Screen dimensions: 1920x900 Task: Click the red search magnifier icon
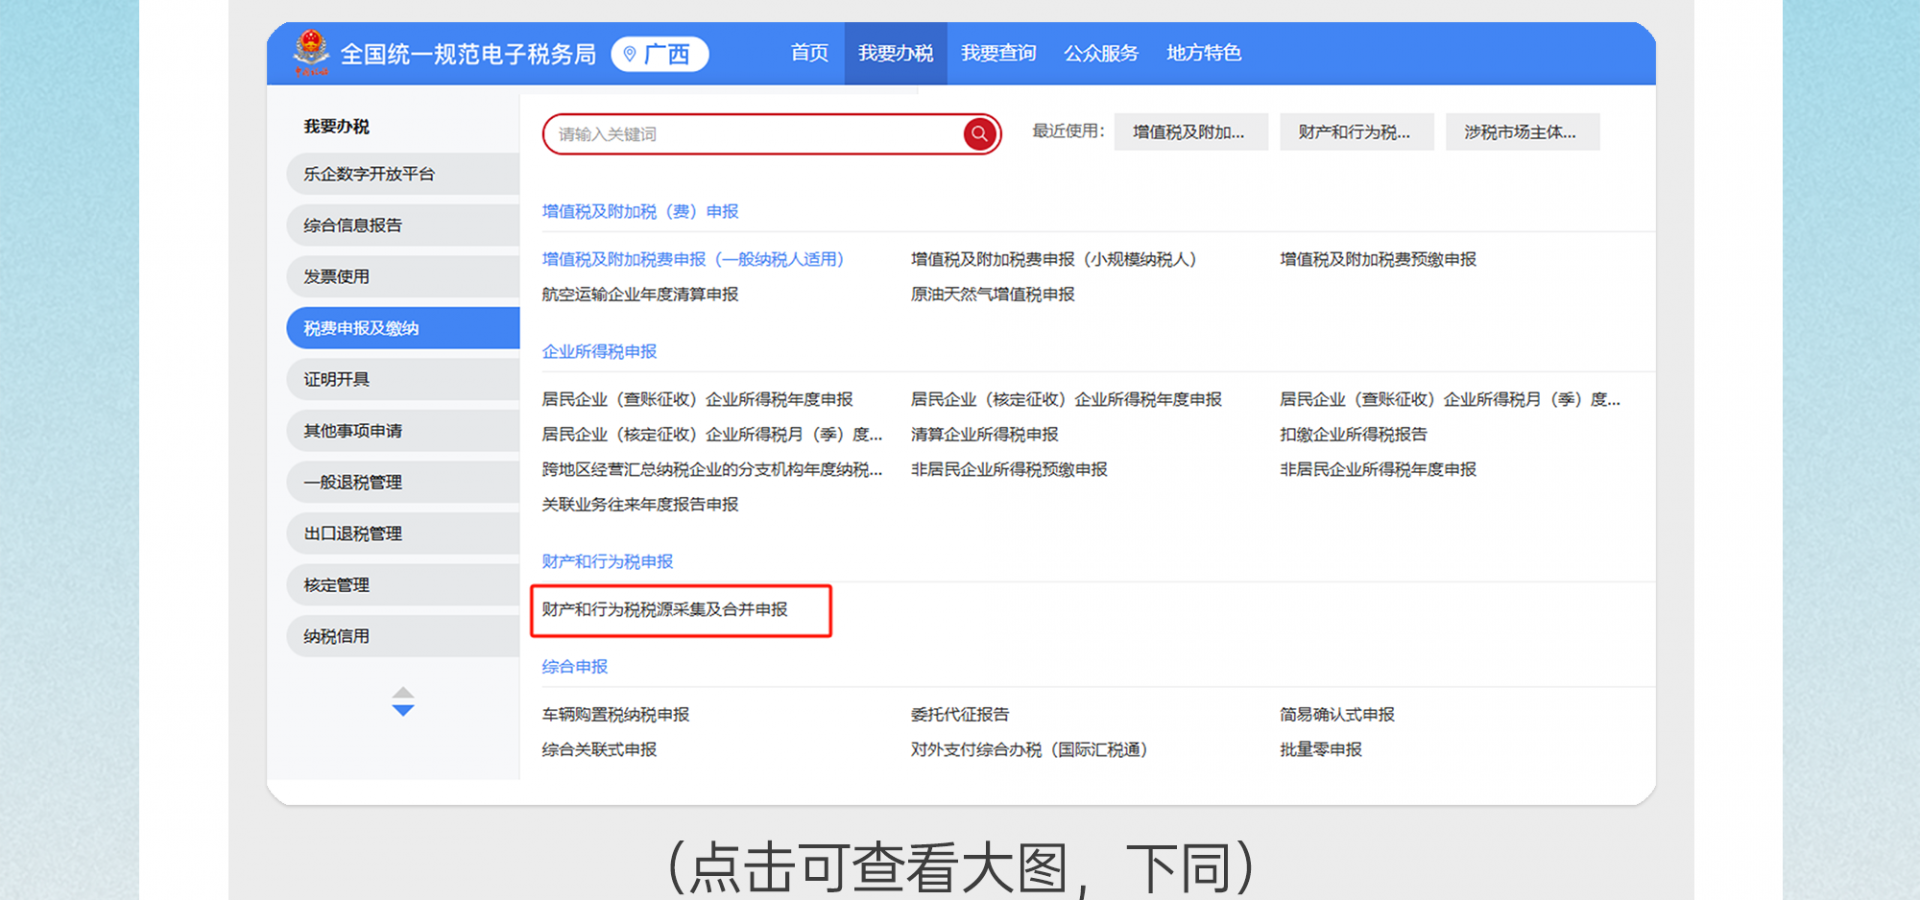979,134
